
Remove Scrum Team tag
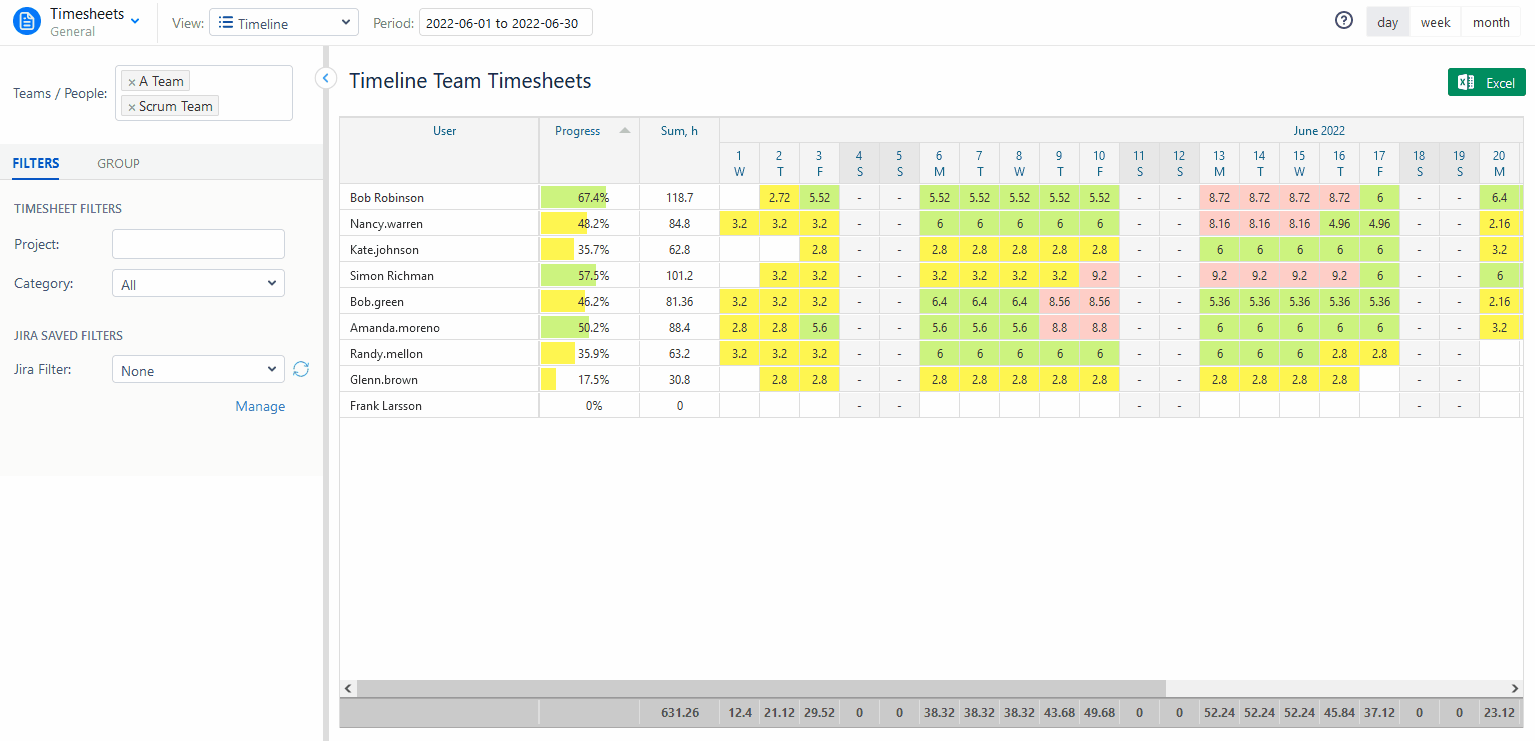coord(132,107)
